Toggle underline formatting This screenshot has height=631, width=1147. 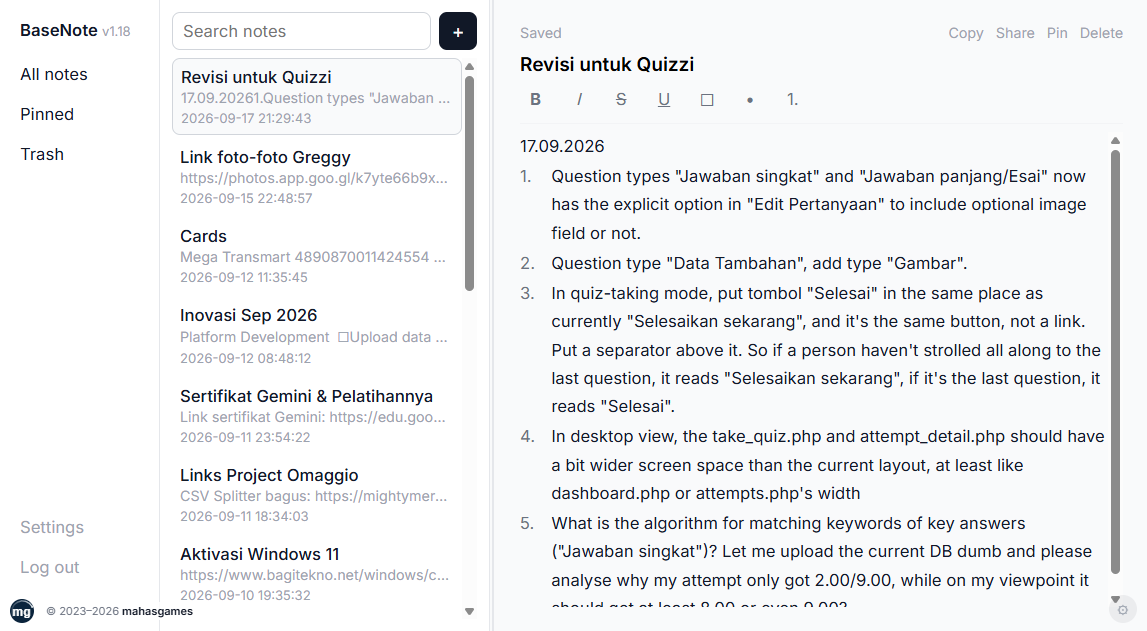coord(663,99)
